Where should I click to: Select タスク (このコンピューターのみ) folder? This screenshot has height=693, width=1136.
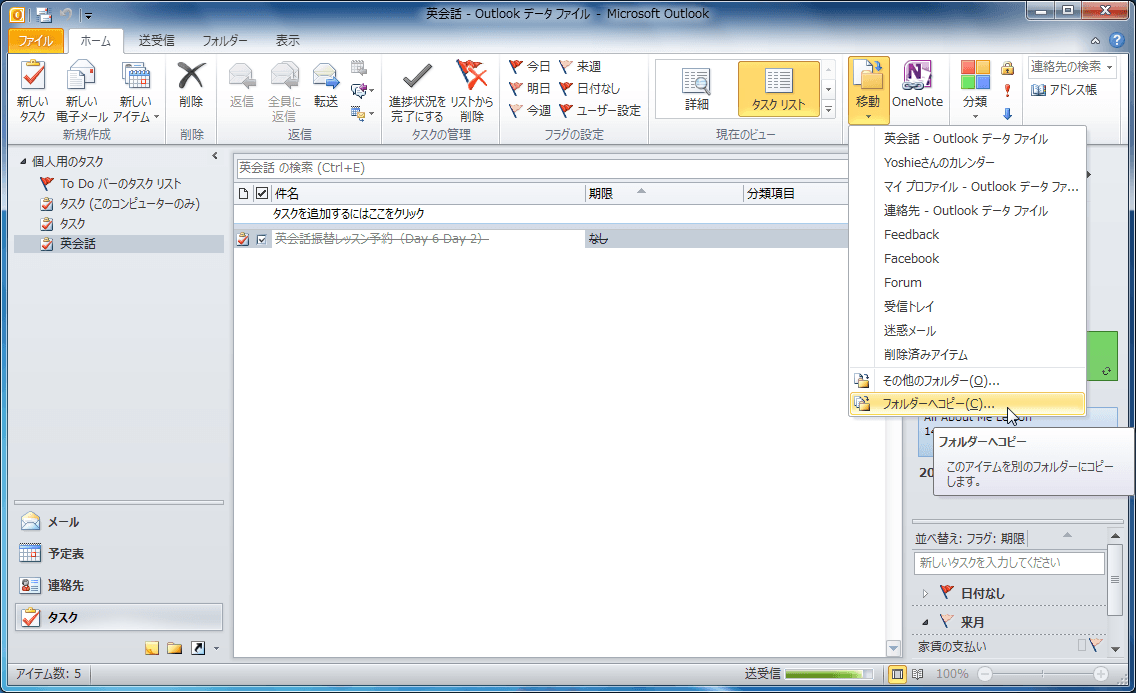coord(120,204)
